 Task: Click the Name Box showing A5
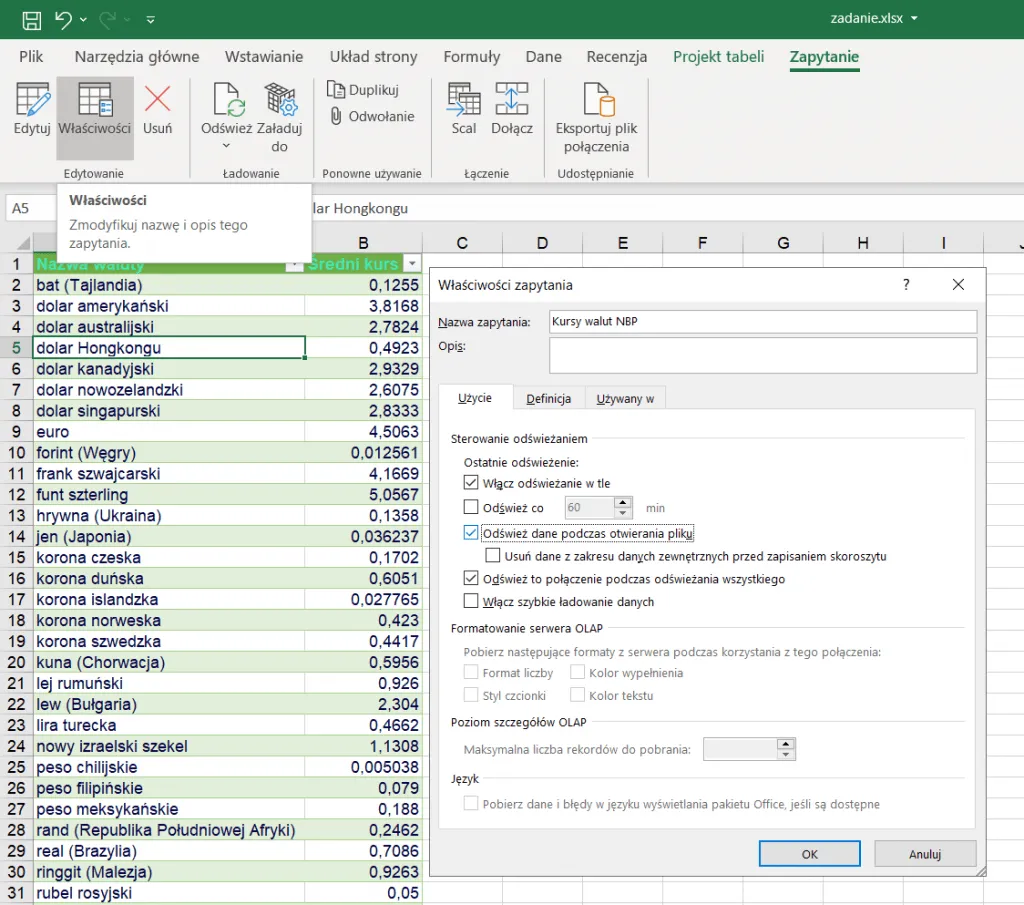pos(30,208)
